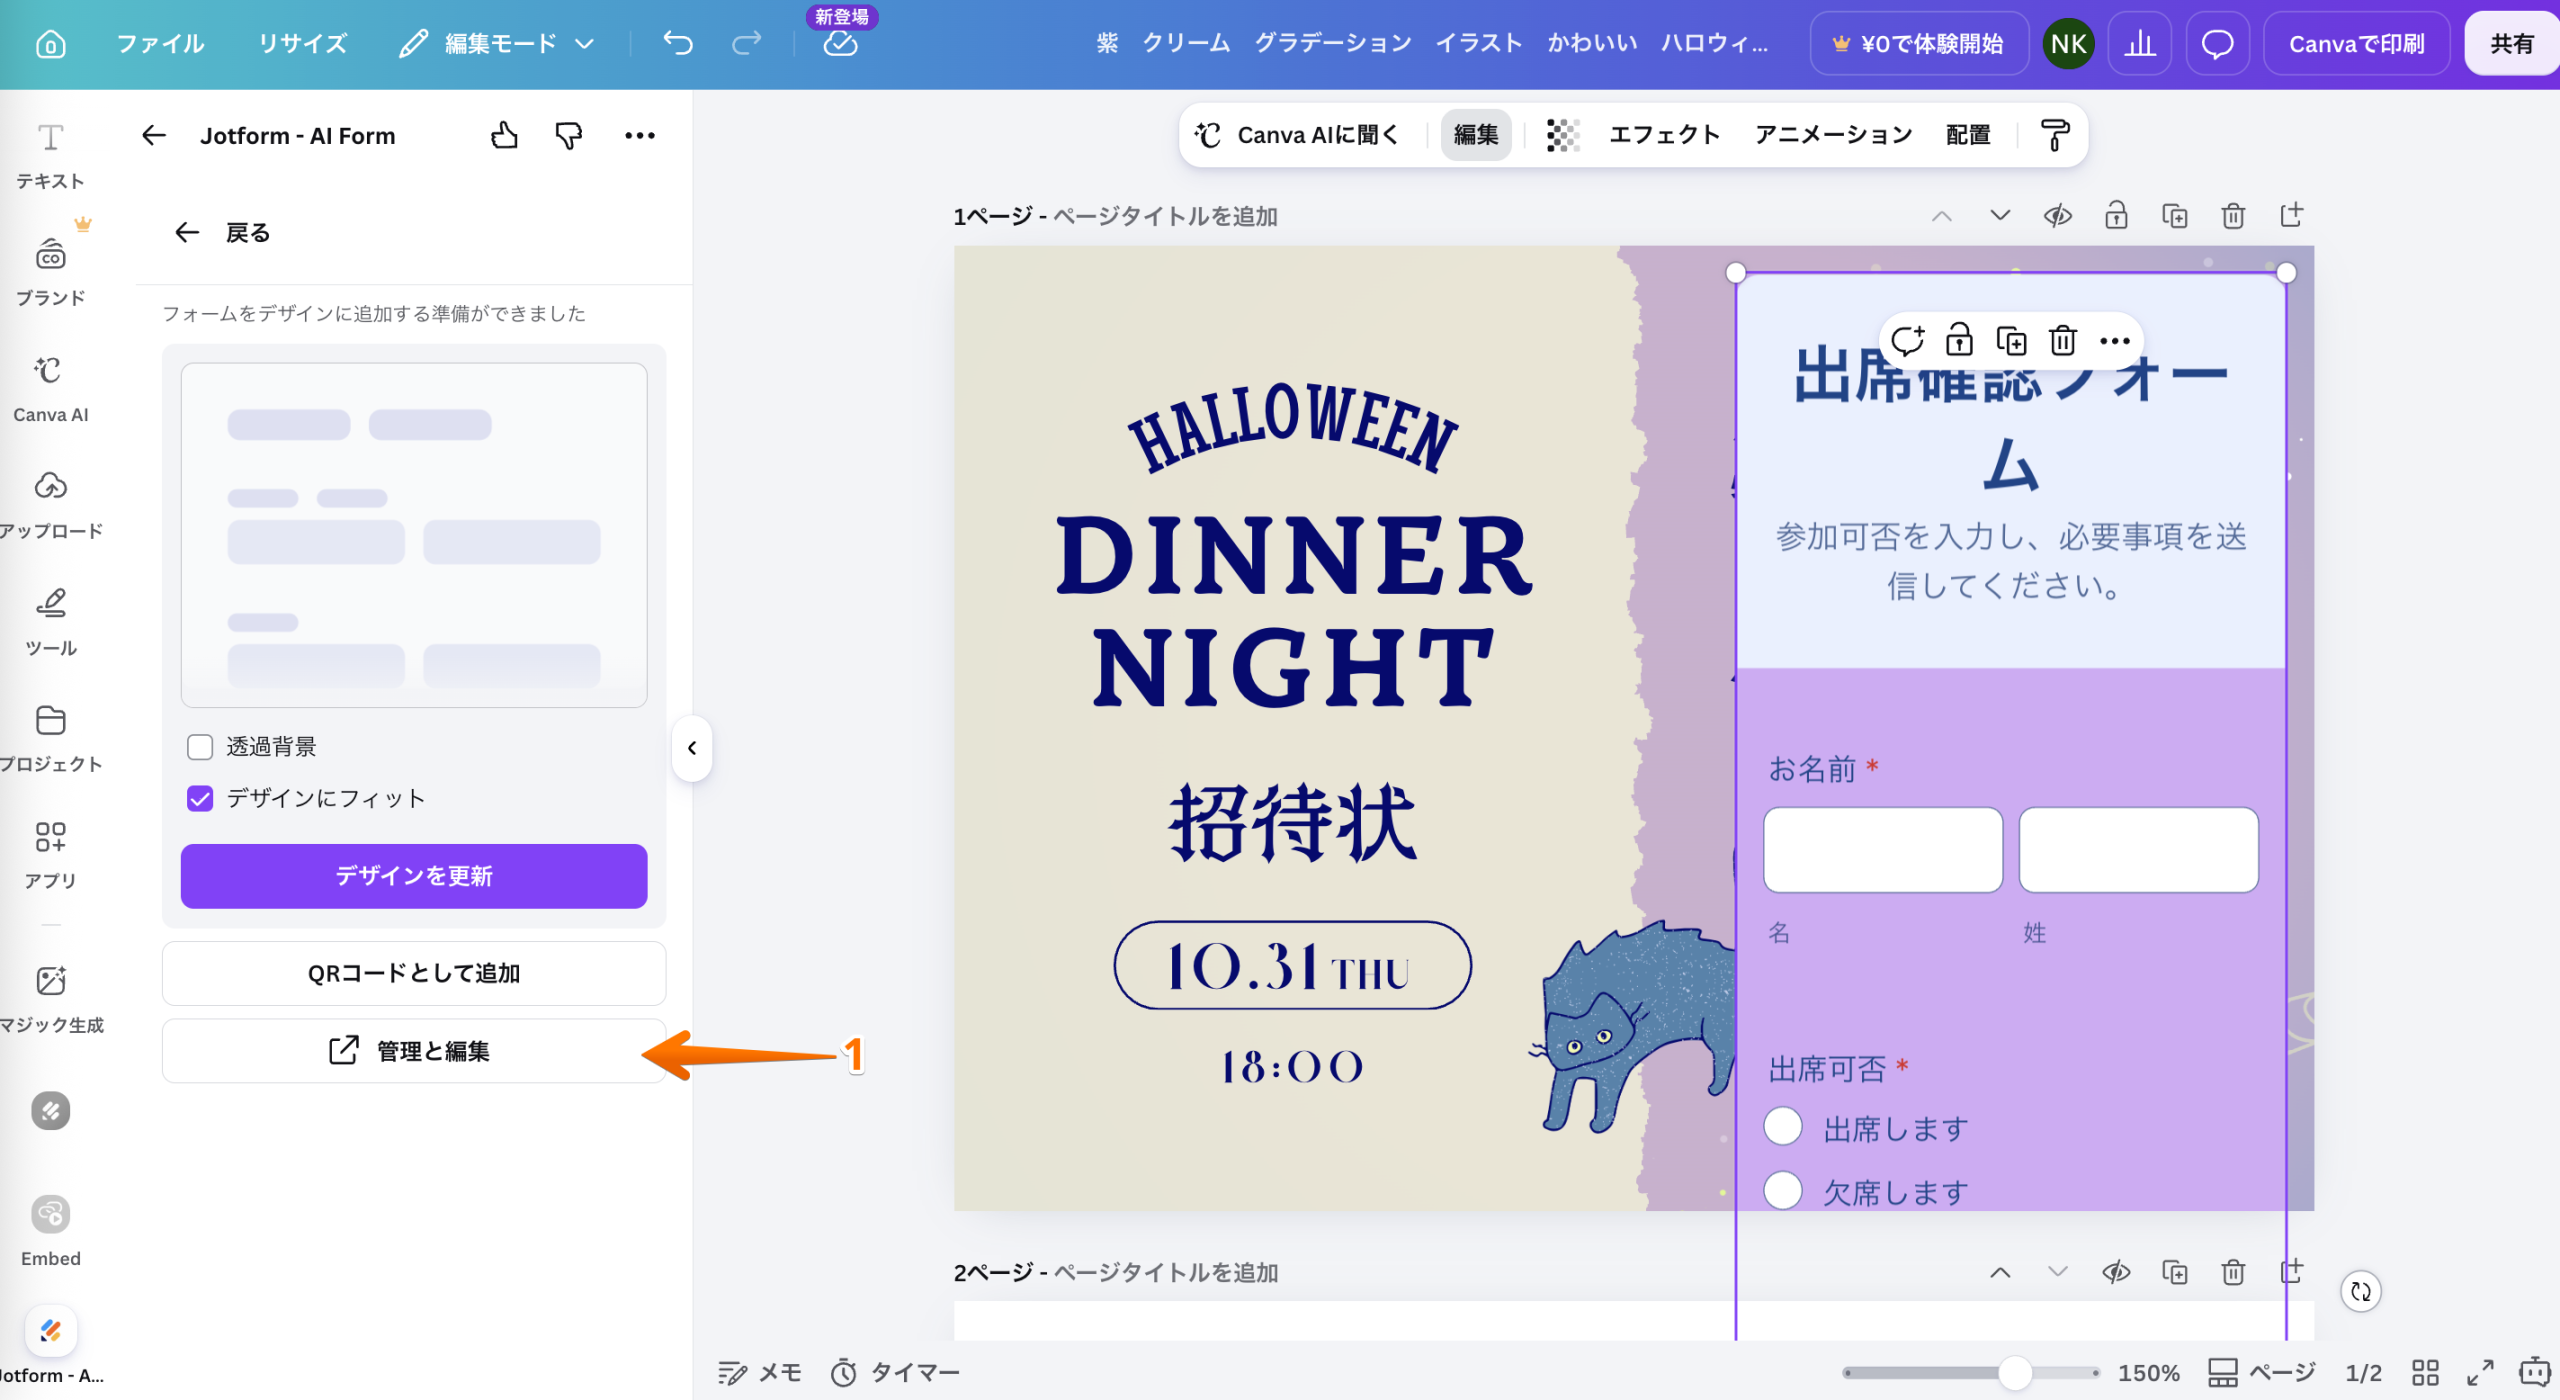Screen dimensions: 2560x1400
Task: Open the リサイズ menu
Action: pyautogui.click(x=302, y=43)
